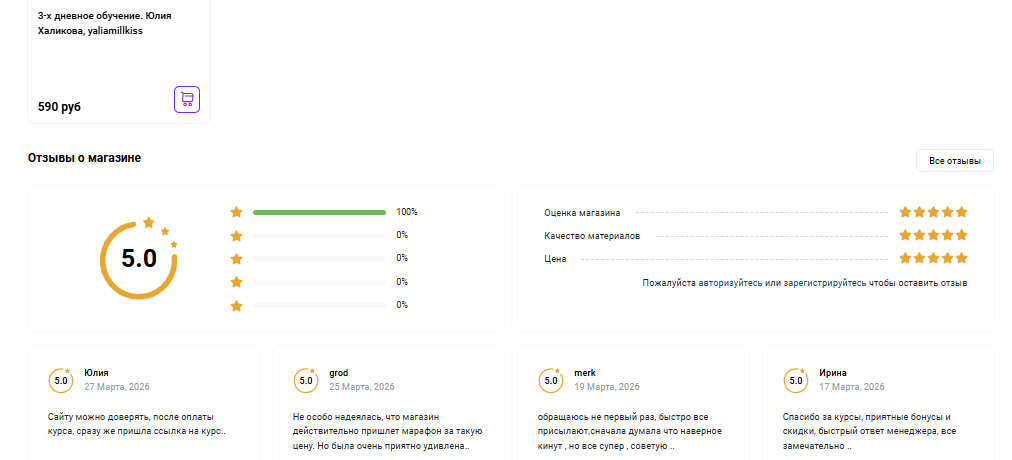The image size is (1012, 460).
Task: Click the 5.0 badge on grod's review
Action: [x=306, y=380]
